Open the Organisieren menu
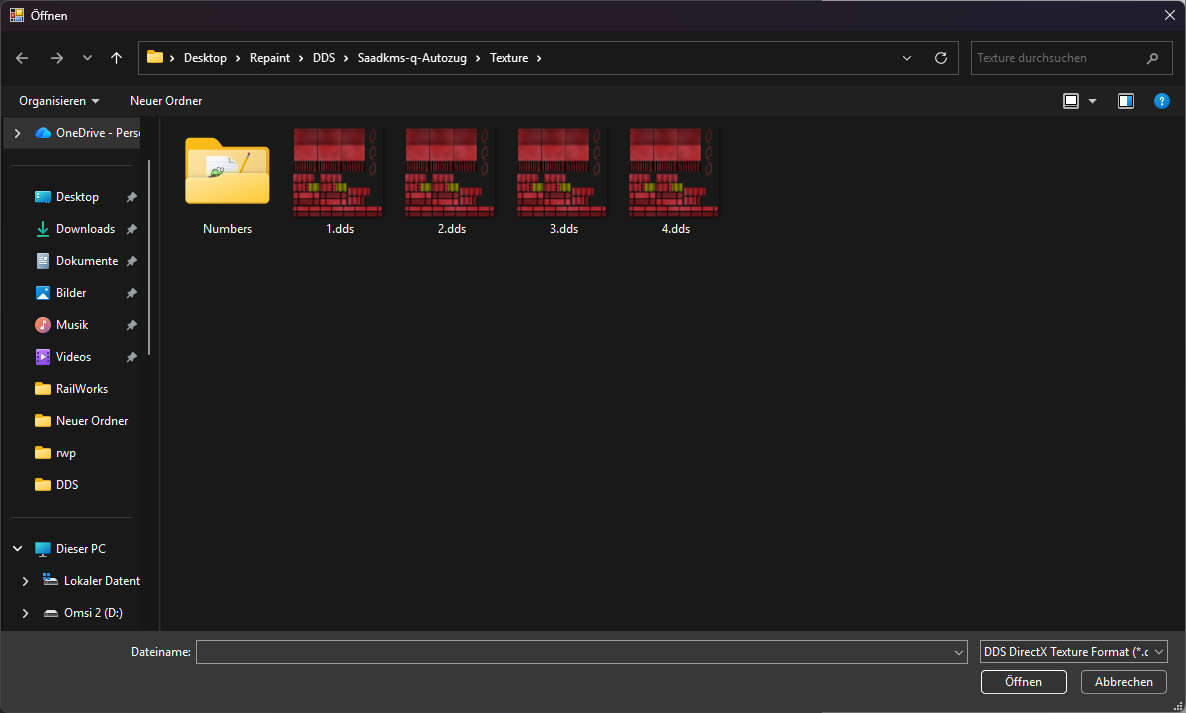The width and height of the screenshot is (1186, 713). tap(59, 101)
